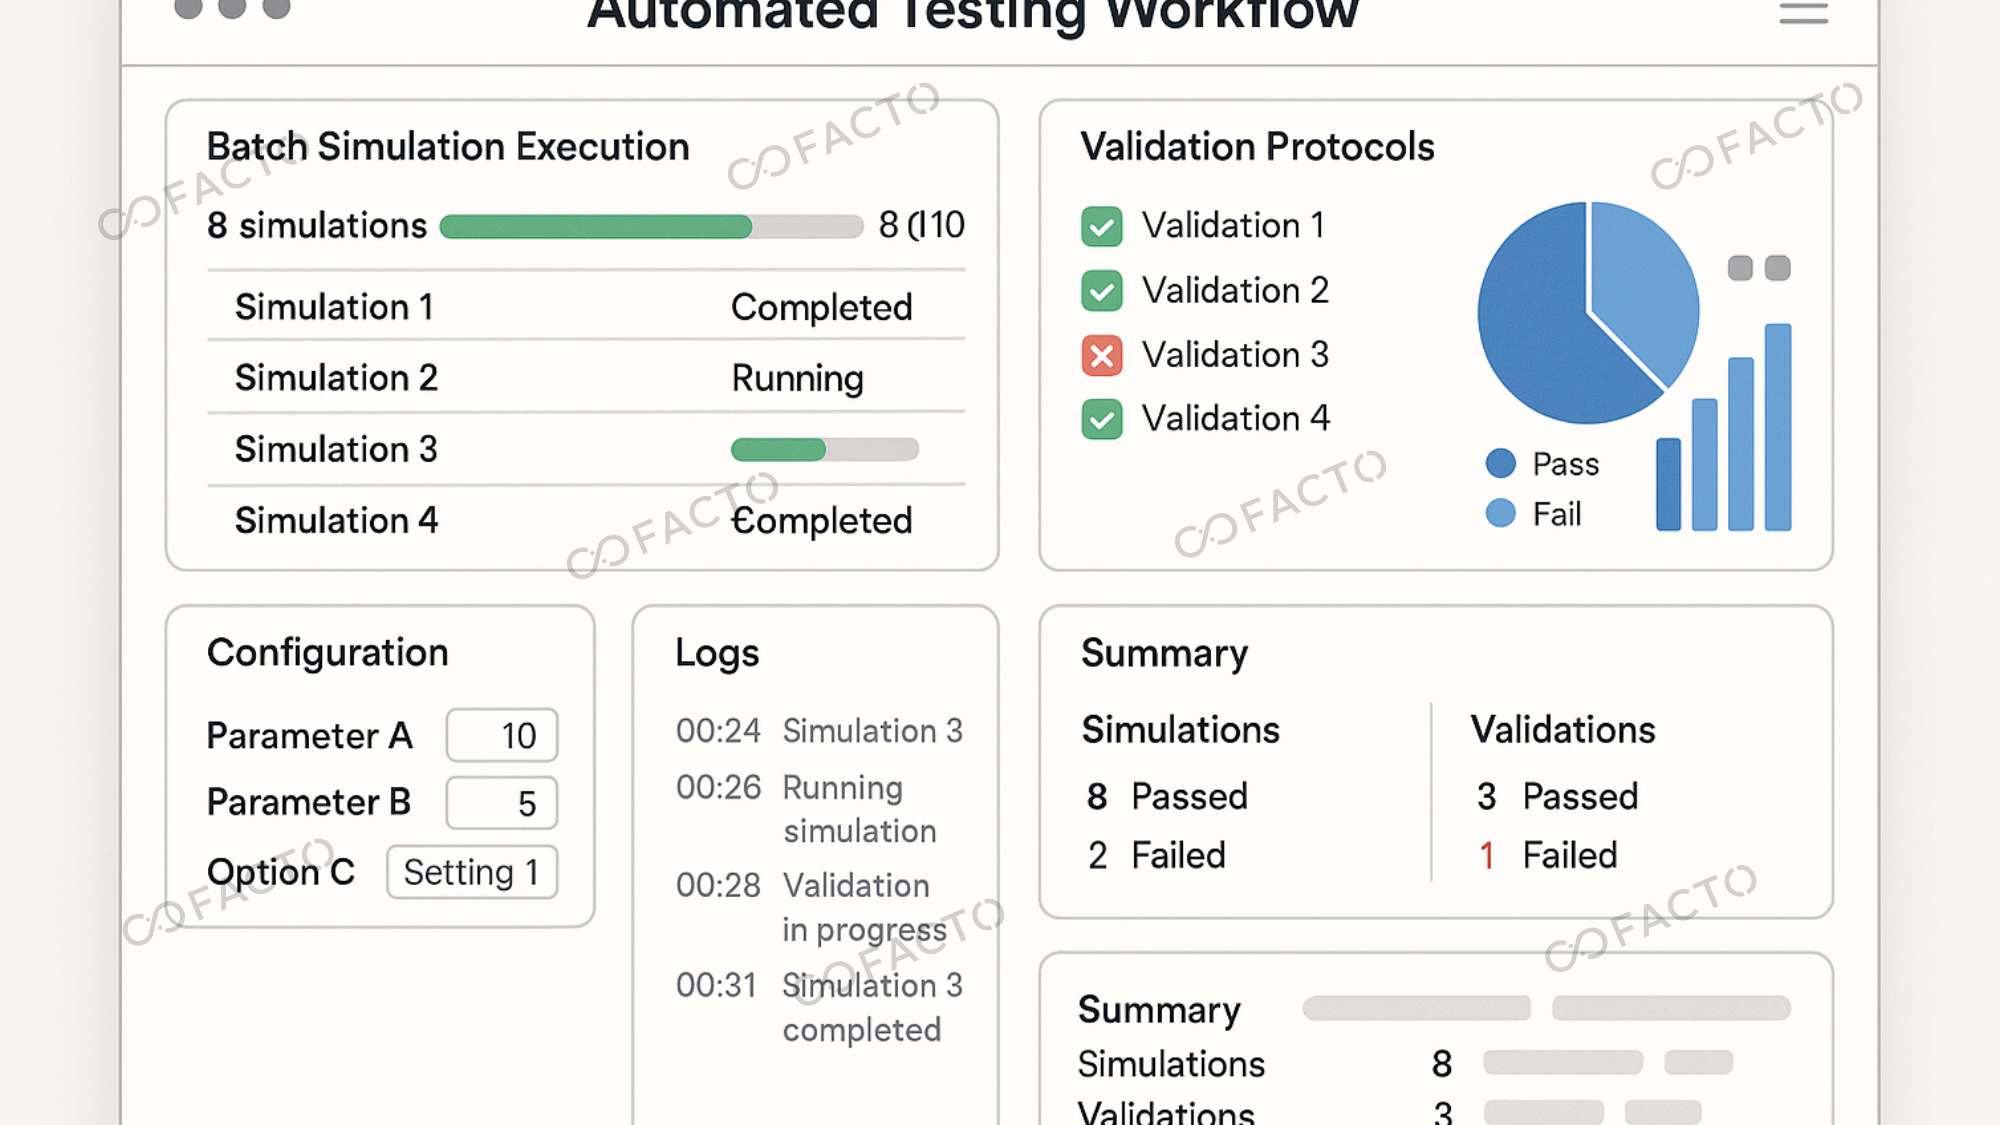Click the first gray square above bar chart
The height and width of the screenshot is (1125, 2000).
pyautogui.click(x=1740, y=268)
